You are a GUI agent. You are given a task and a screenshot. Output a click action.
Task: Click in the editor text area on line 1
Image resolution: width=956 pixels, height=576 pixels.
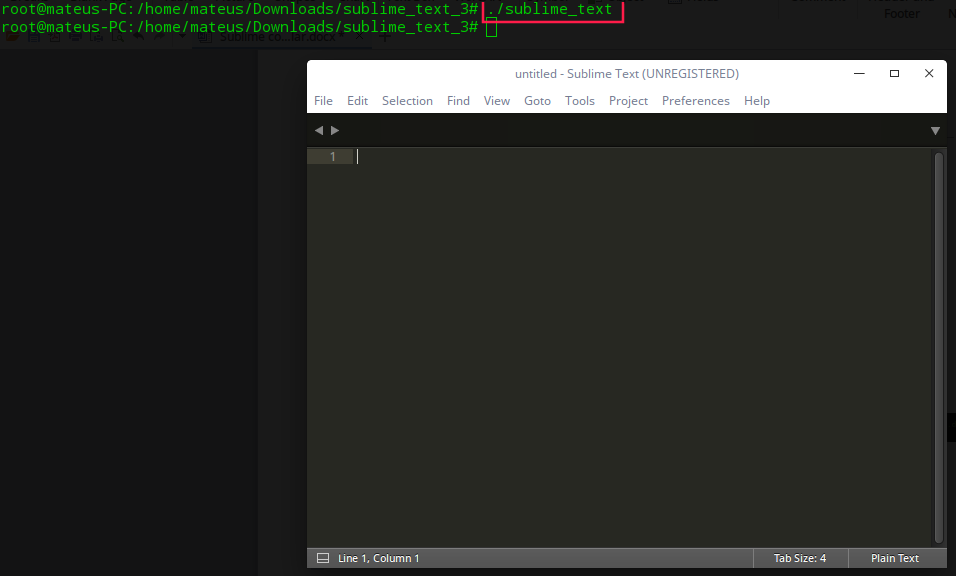tap(643, 157)
